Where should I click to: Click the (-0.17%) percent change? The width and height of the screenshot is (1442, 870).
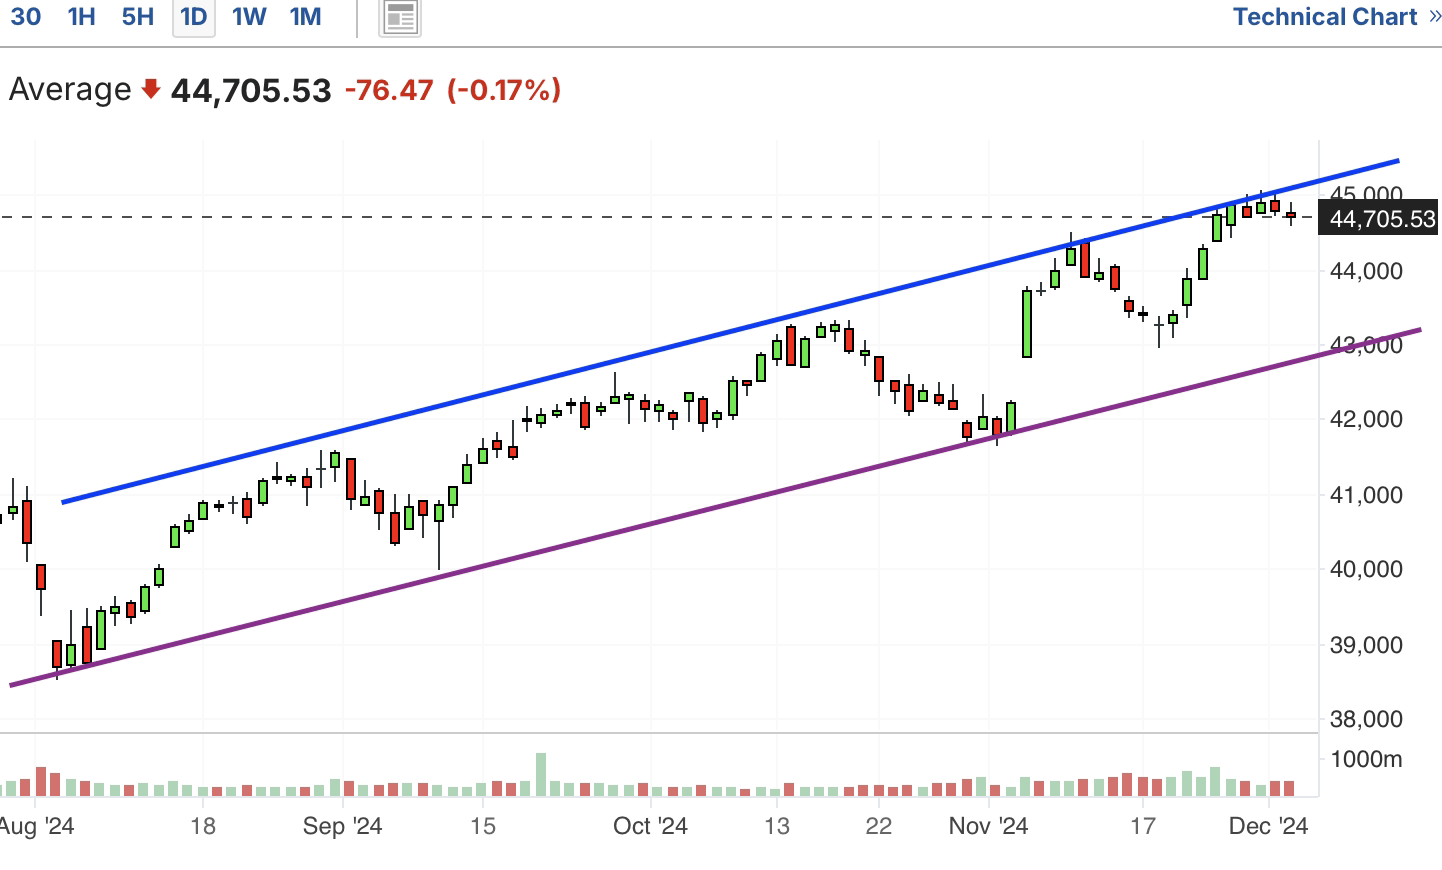[x=503, y=90]
